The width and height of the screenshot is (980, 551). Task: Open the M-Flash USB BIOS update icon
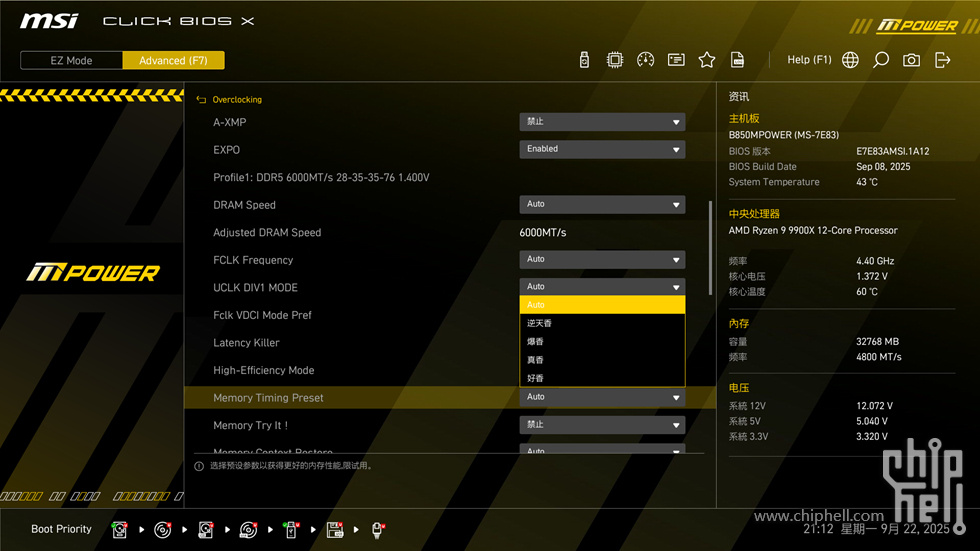584,60
